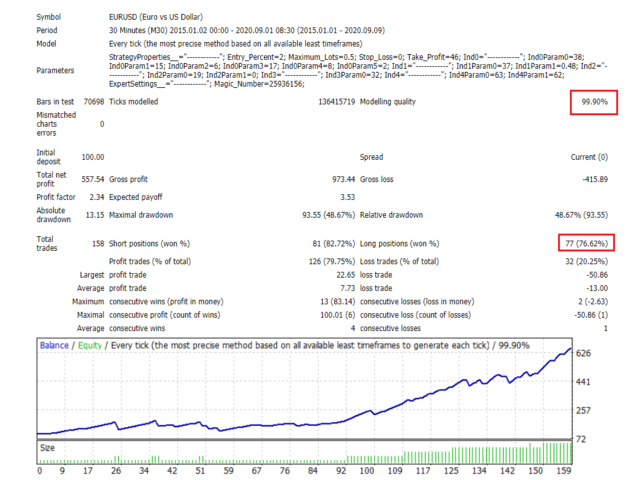Click the Bars in test value 70698
The width and height of the screenshot is (640, 480).
coord(94,102)
